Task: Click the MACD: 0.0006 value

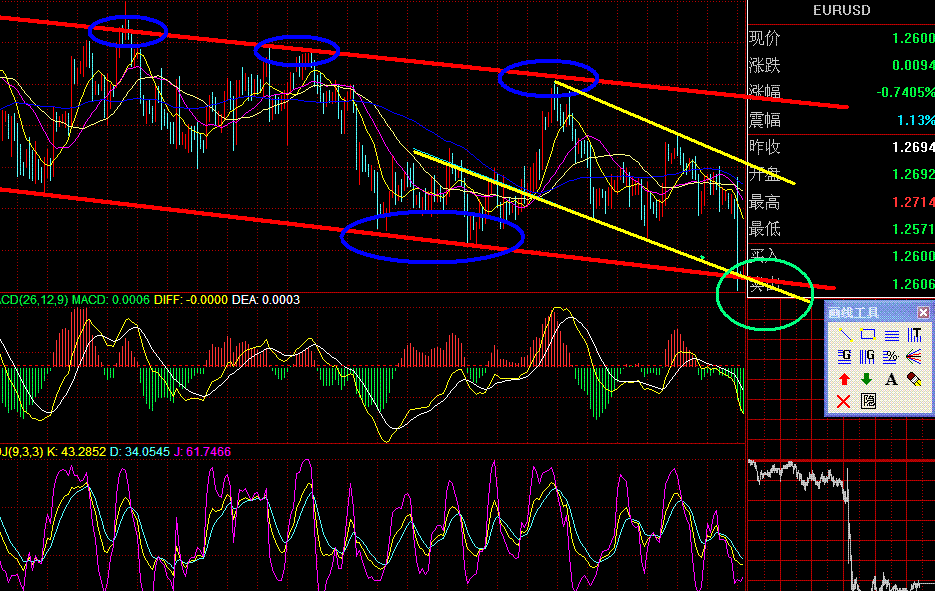Action: [111, 299]
